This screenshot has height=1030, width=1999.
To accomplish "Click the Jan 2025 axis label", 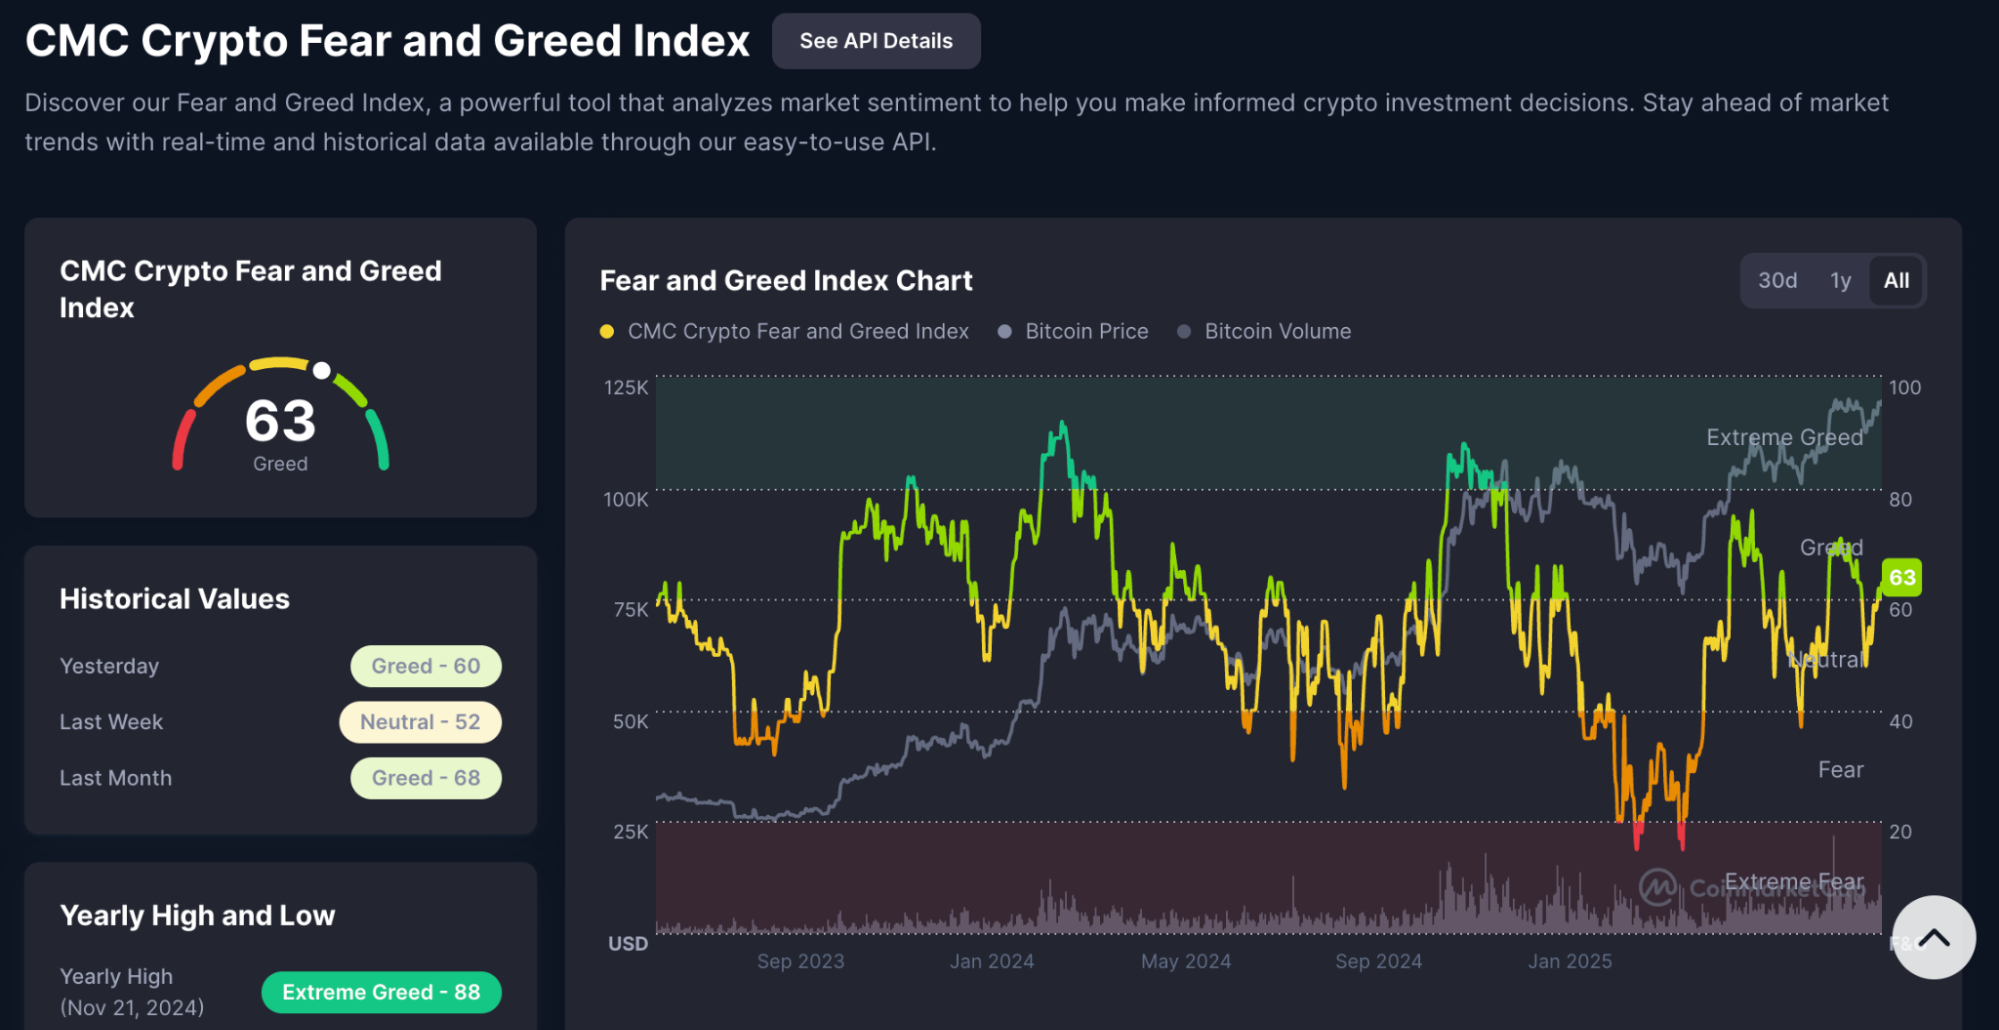I will pyautogui.click(x=1570, y=961).
